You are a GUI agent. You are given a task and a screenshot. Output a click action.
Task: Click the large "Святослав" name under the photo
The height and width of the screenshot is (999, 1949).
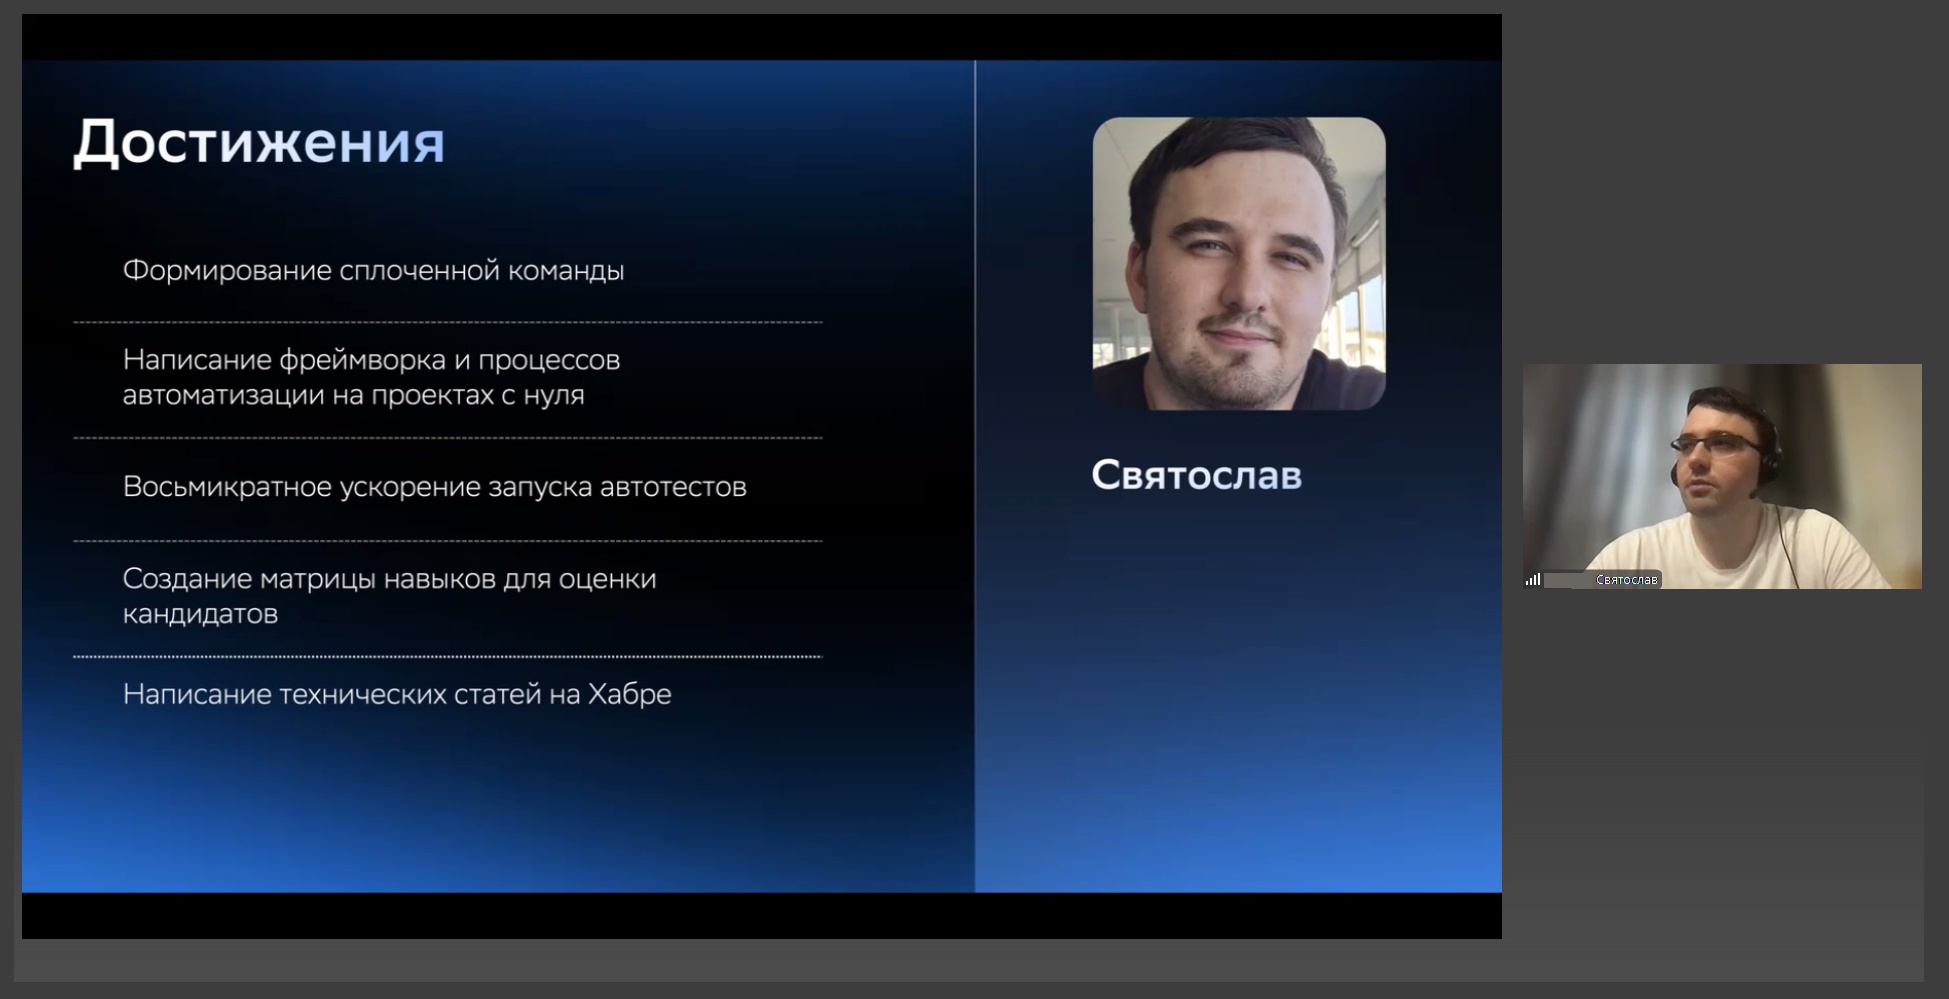pos(1196,475)
